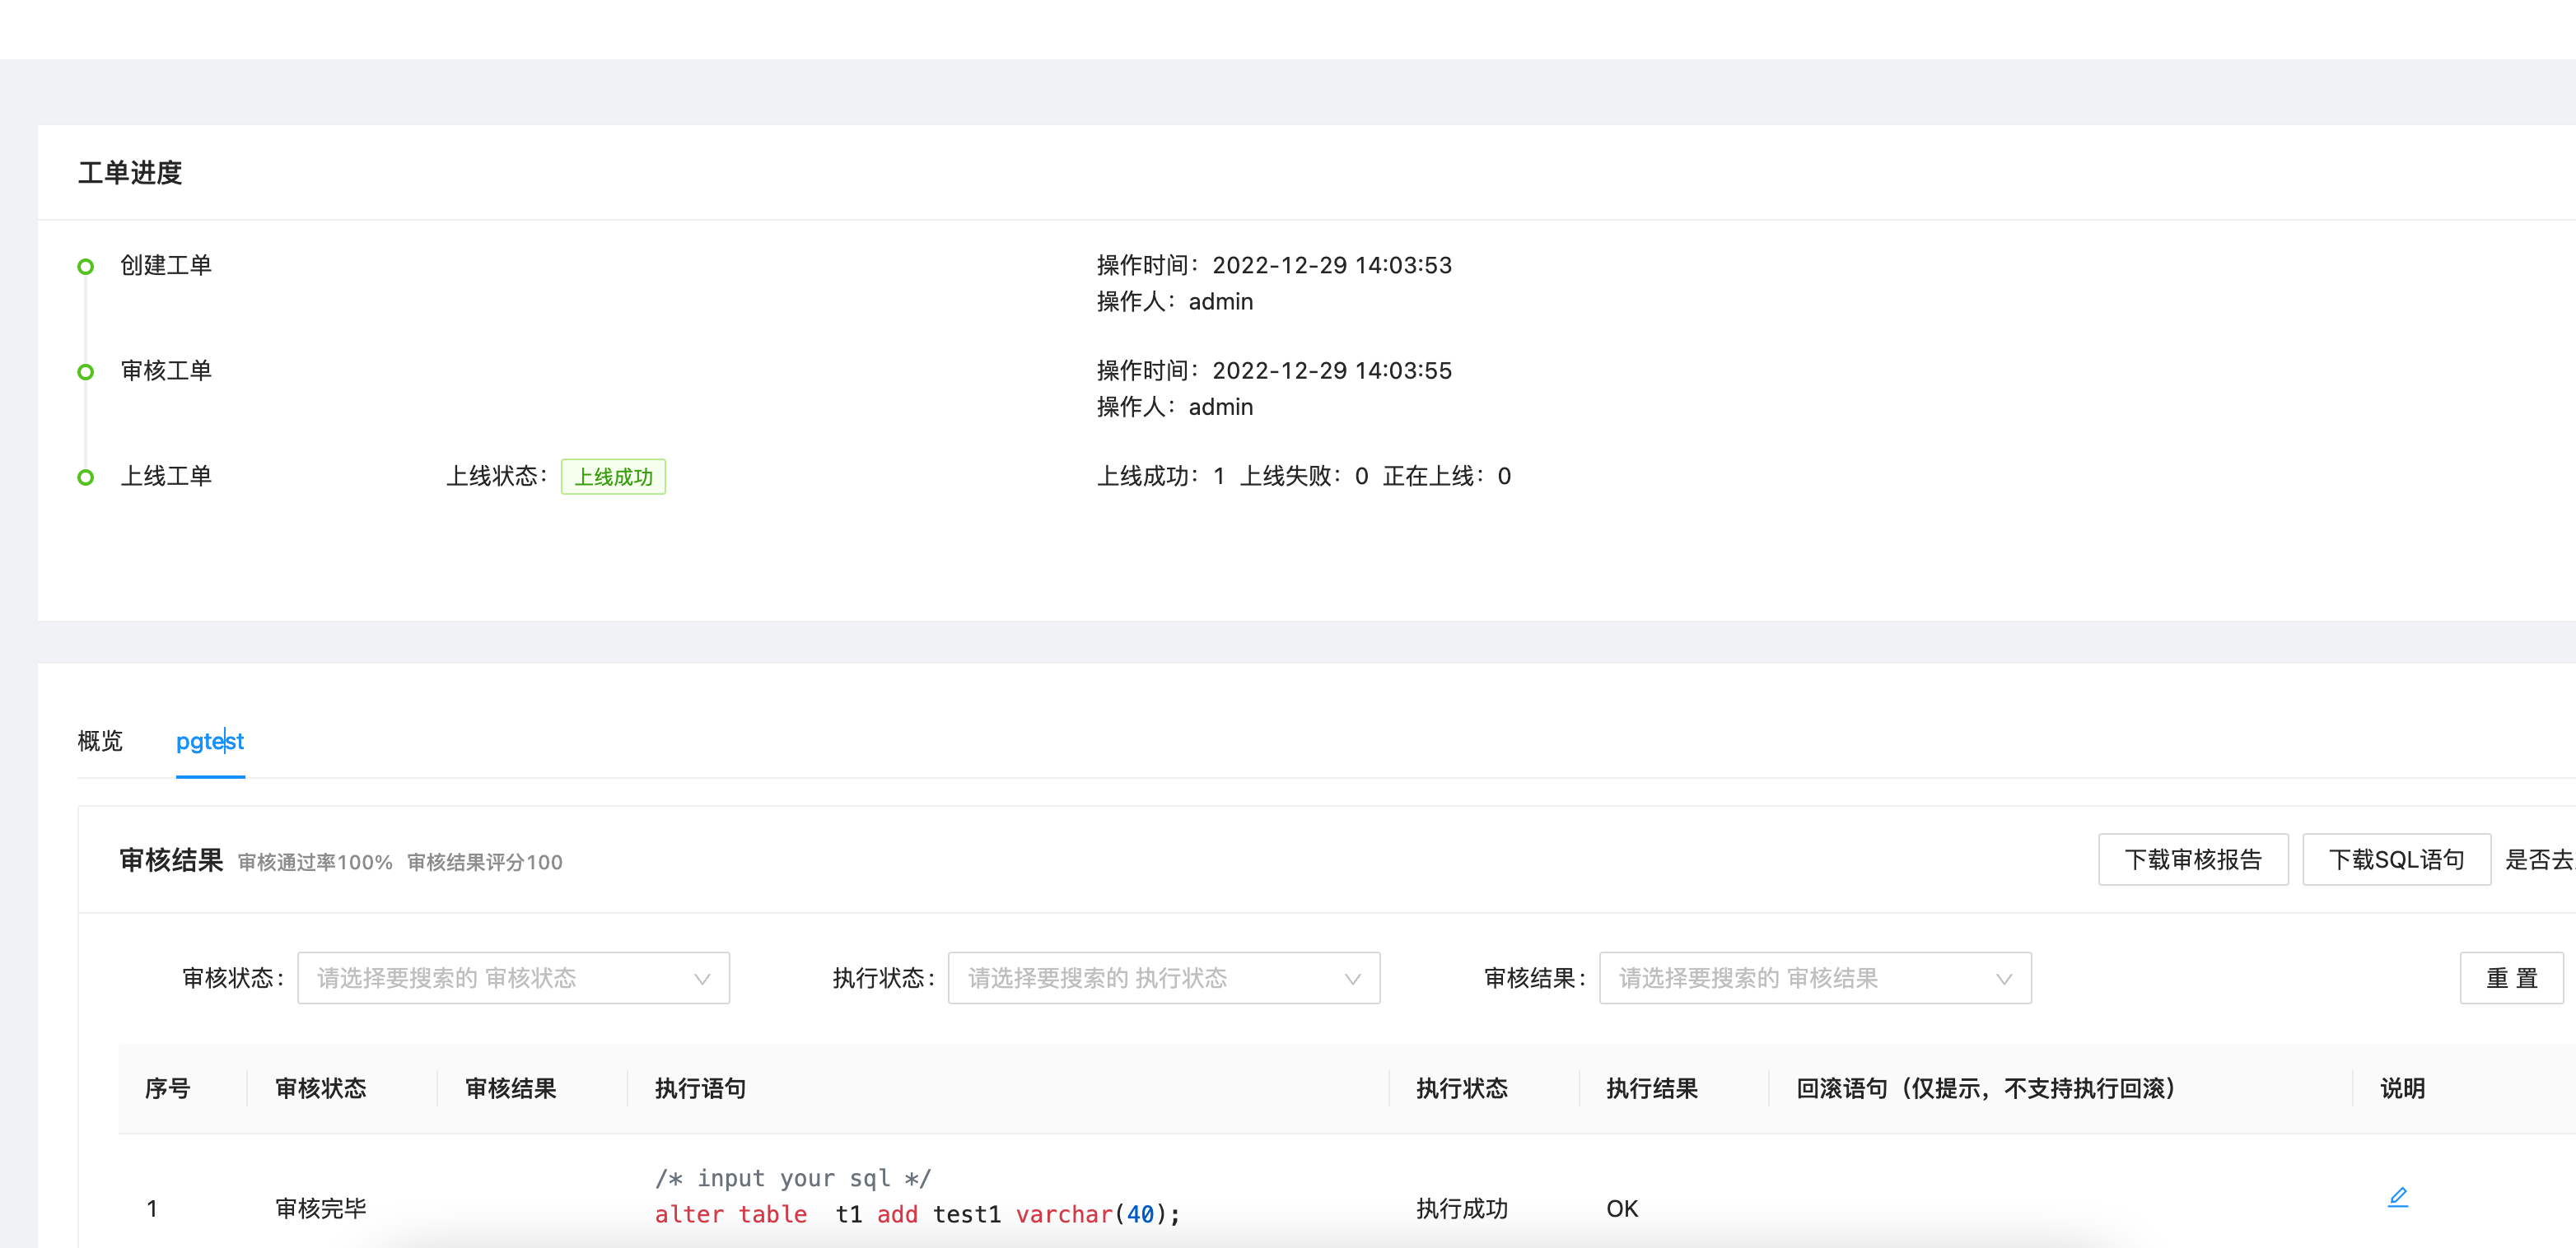The image size is (2576, 1248).
Task: Click the 重置 button to reset filters
Action: tap(2512, 978)
